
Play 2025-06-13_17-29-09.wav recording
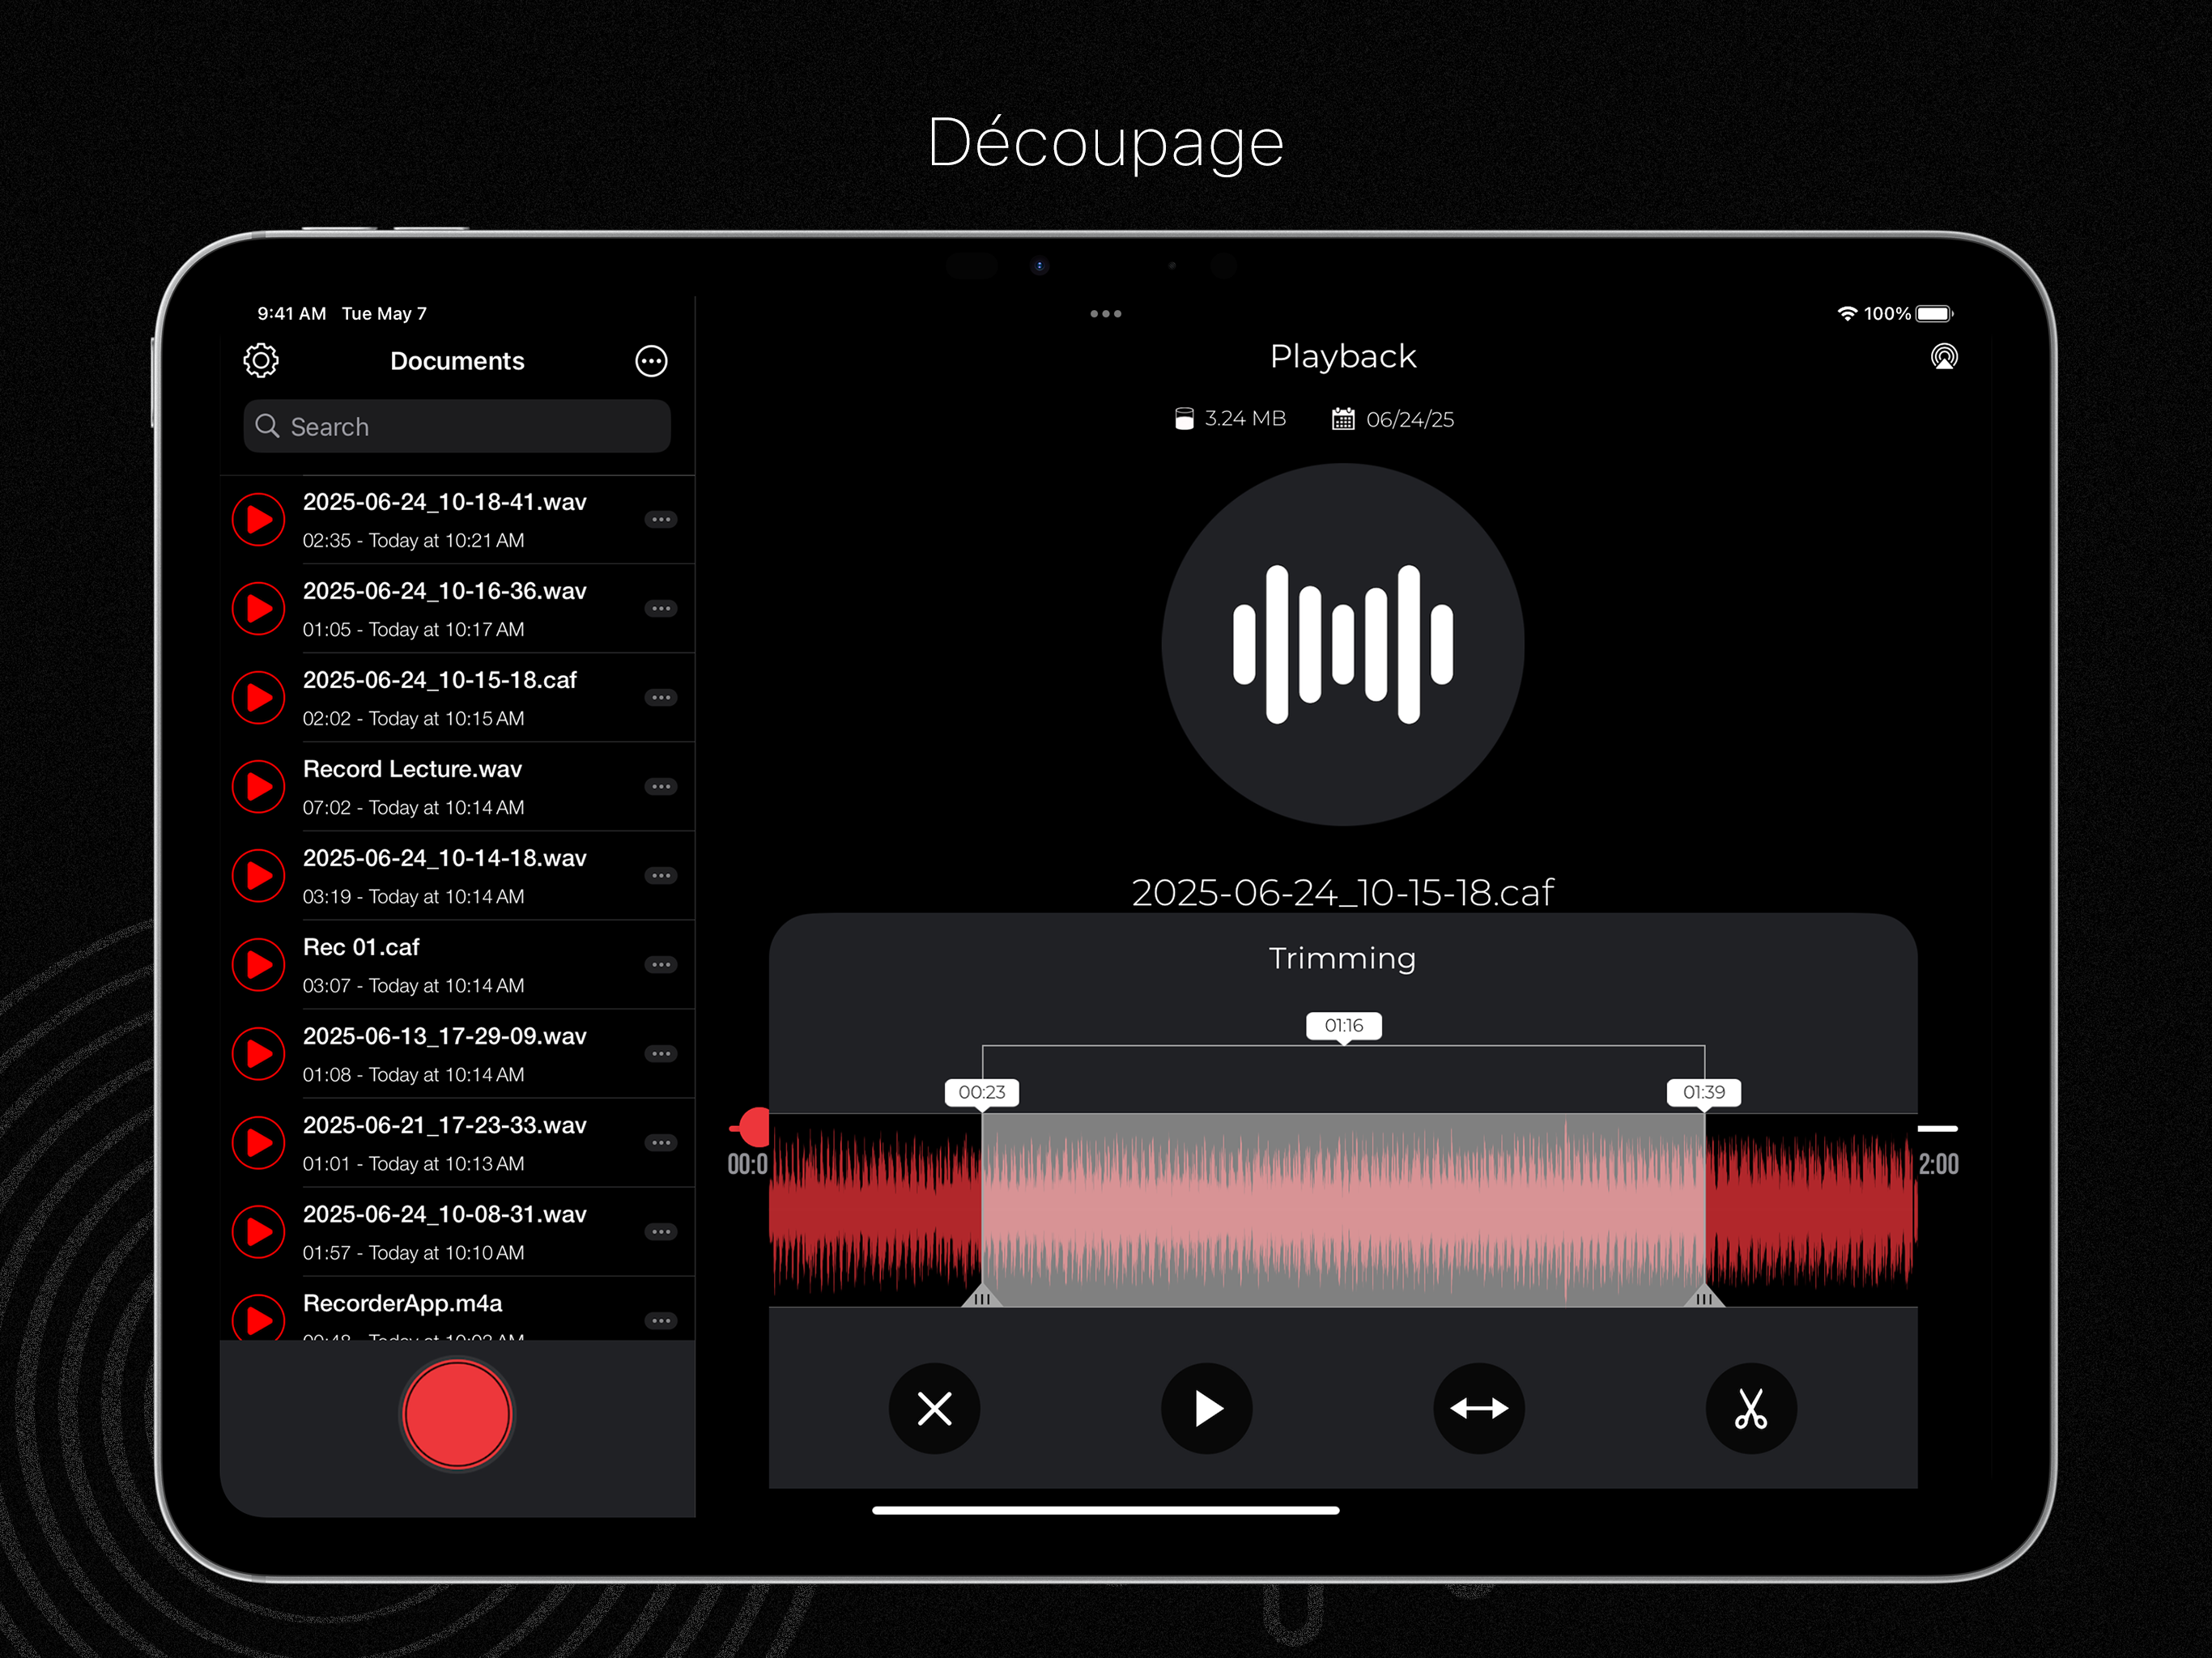tap(259, 1054)
